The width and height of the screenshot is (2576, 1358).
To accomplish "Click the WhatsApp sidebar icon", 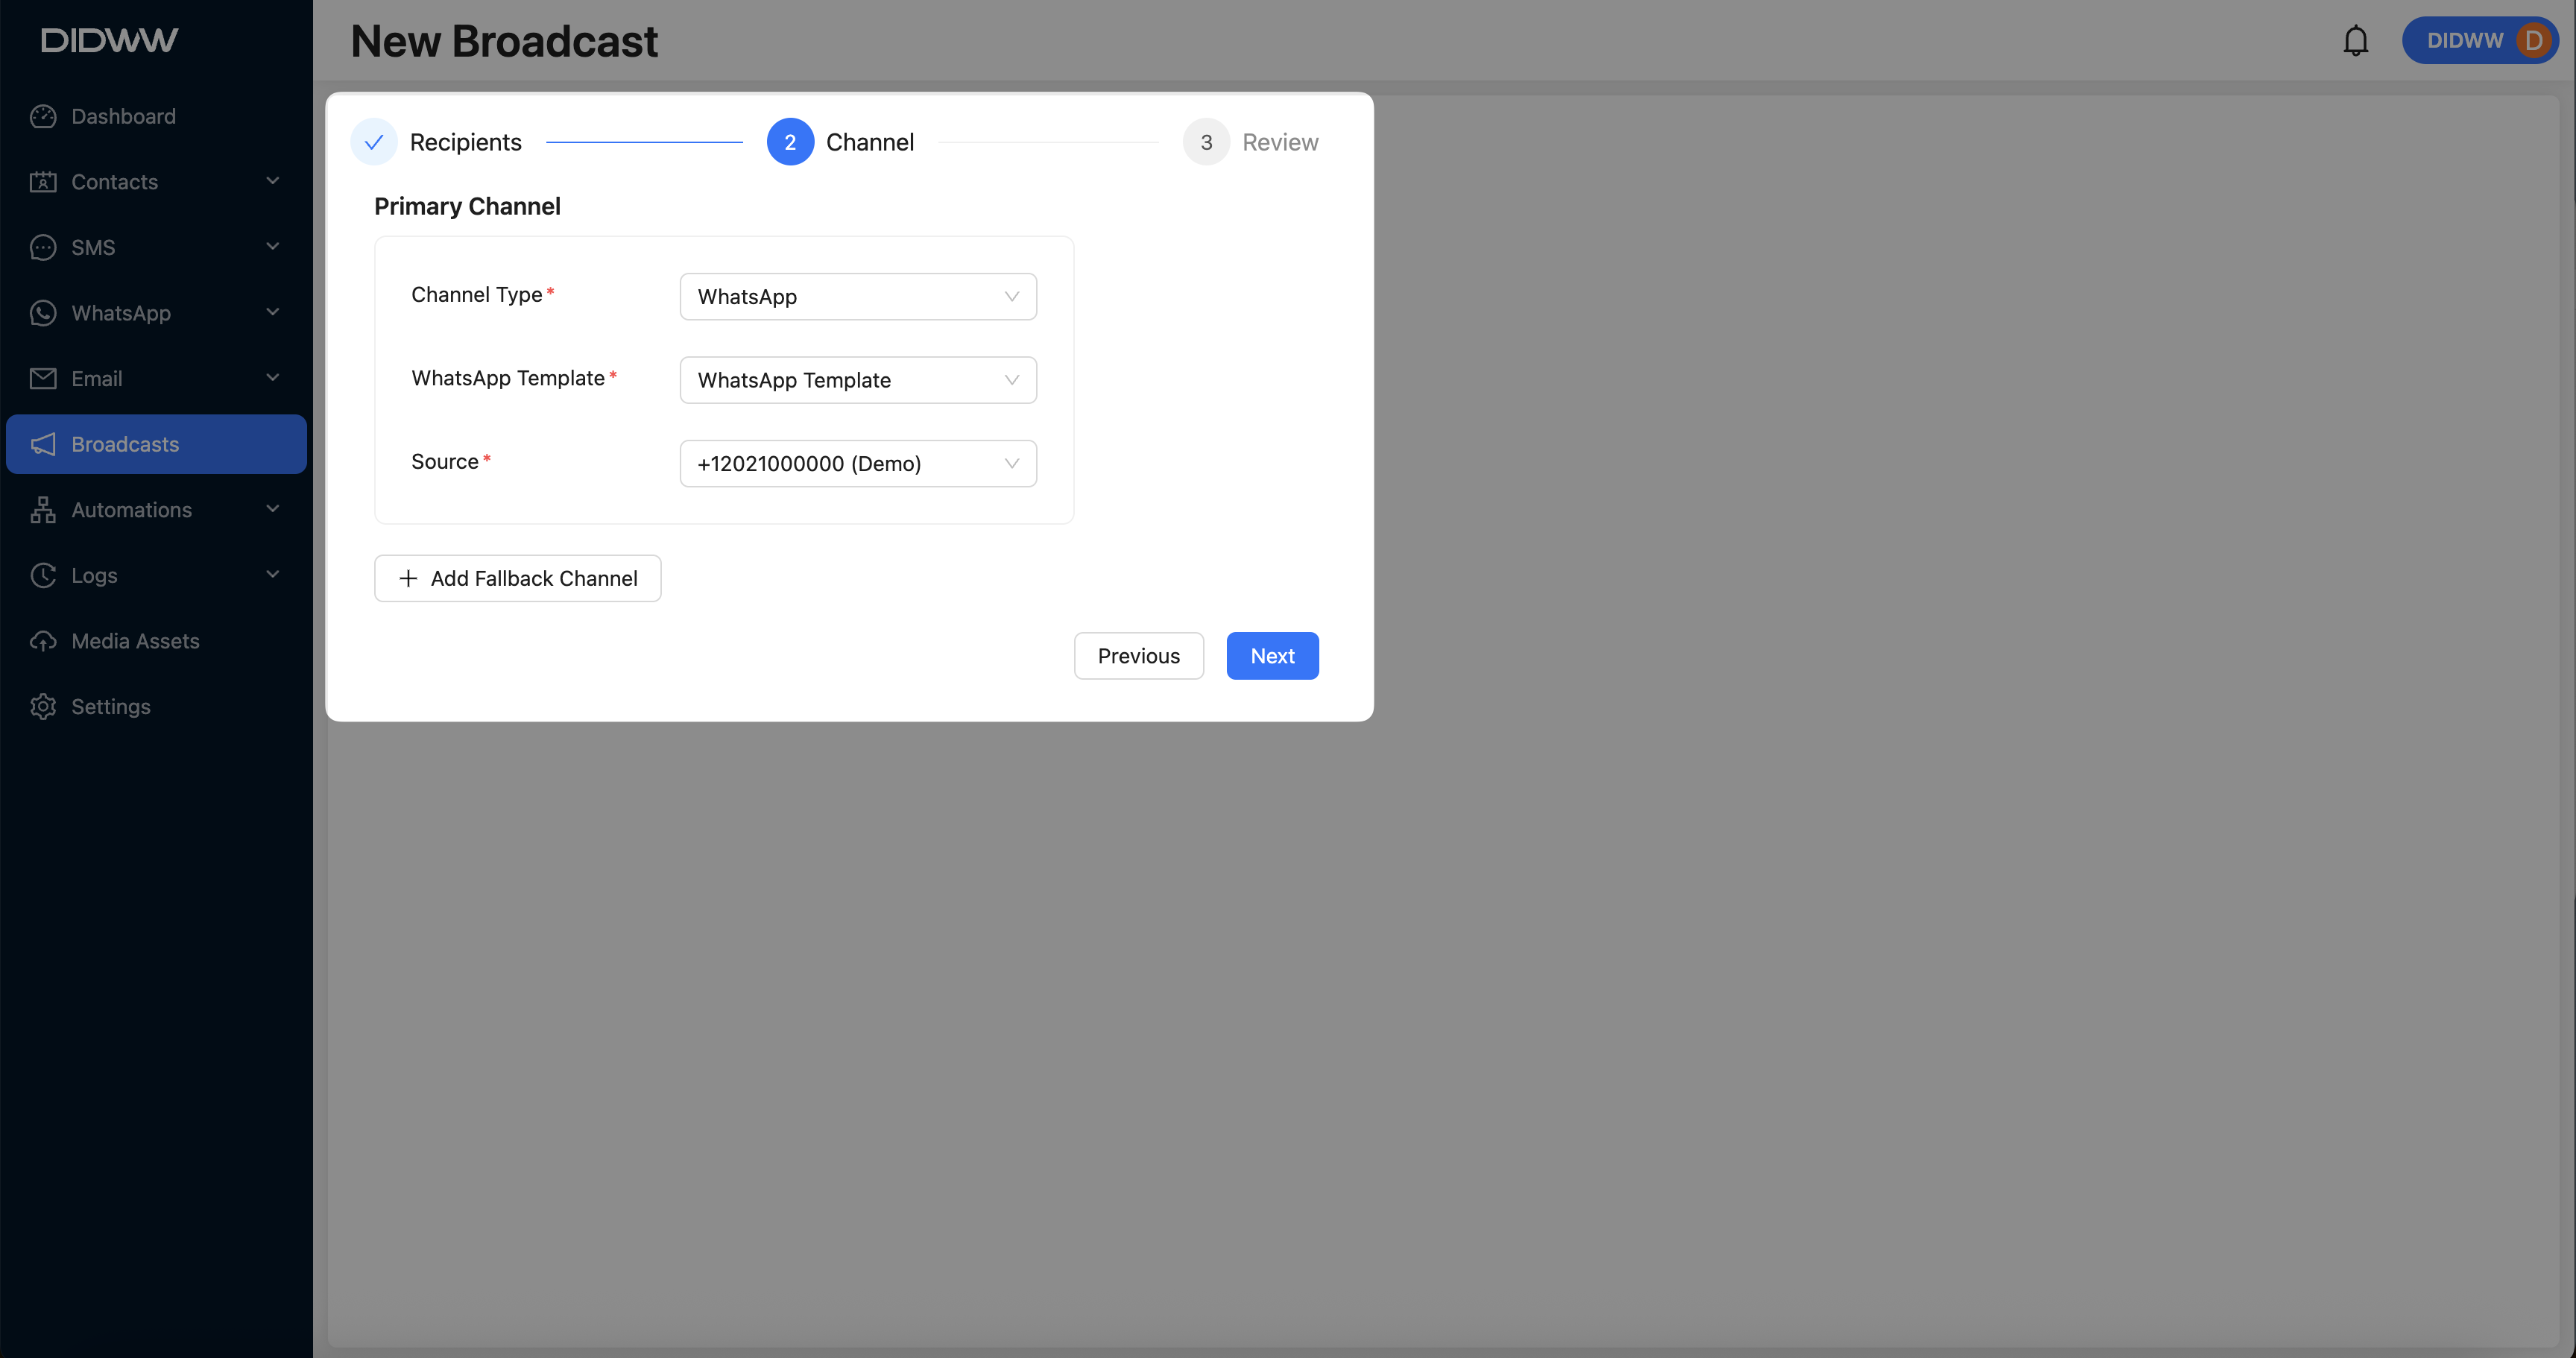I will (43, 313).
